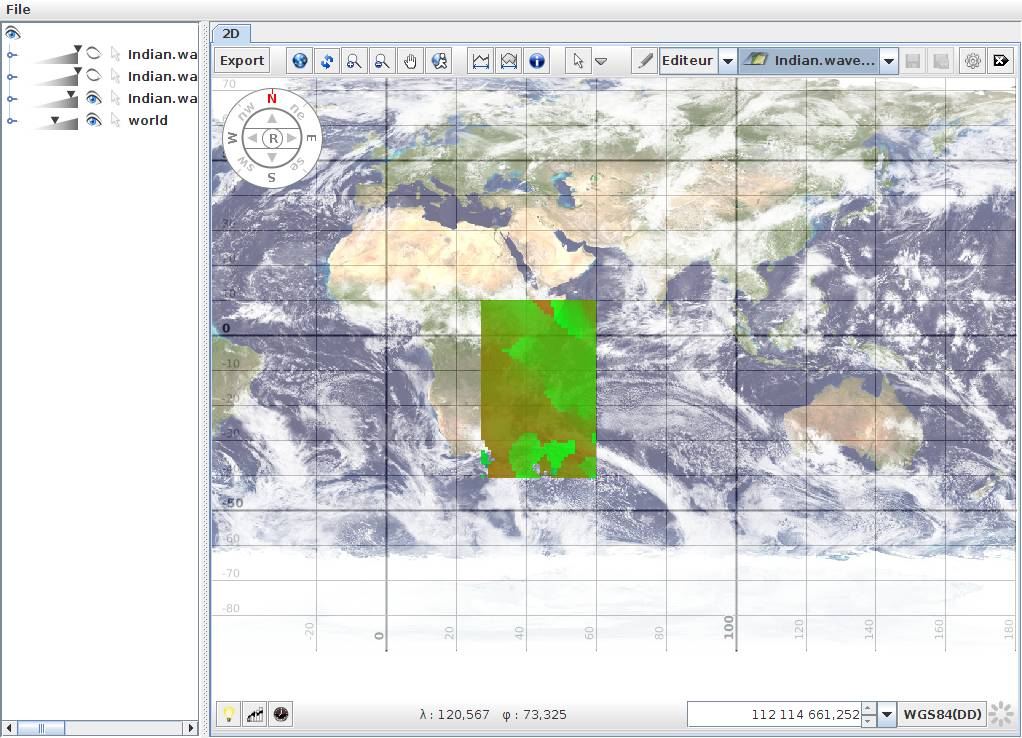Click the light bulb icon in status bar
The width and height of the screenshot is (1022, 738).
229,714
